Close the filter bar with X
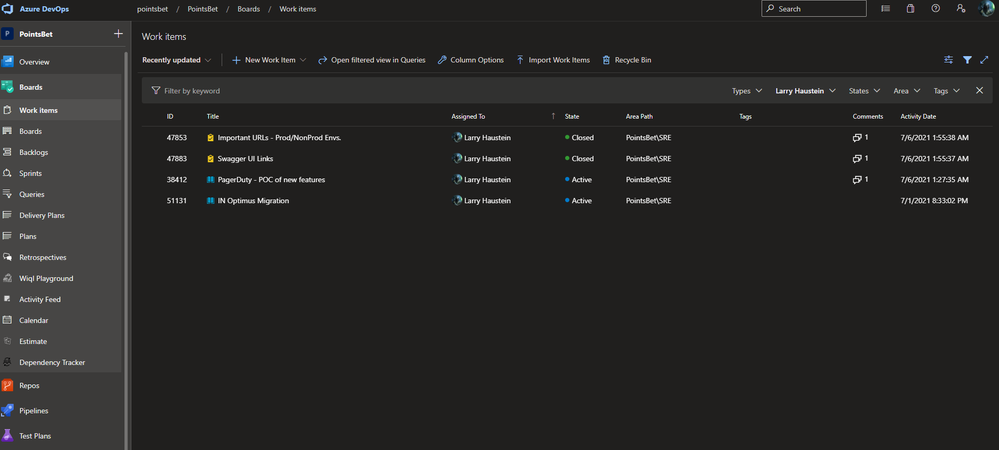Image resolution: width=999 pixels, height=450 pixels. 980,91
